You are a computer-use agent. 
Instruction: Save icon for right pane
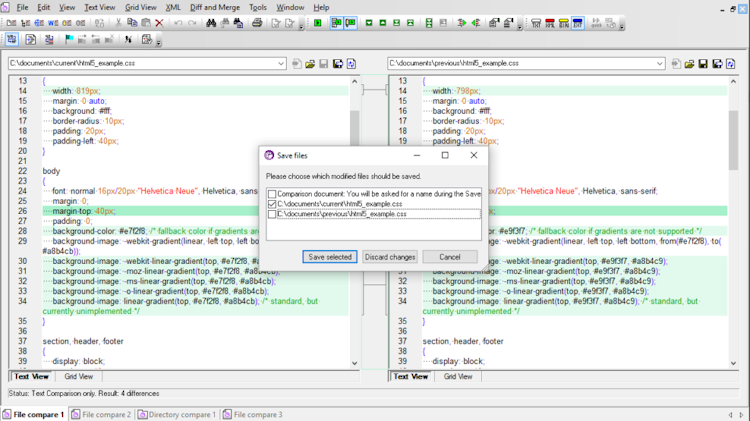[703, 64]
